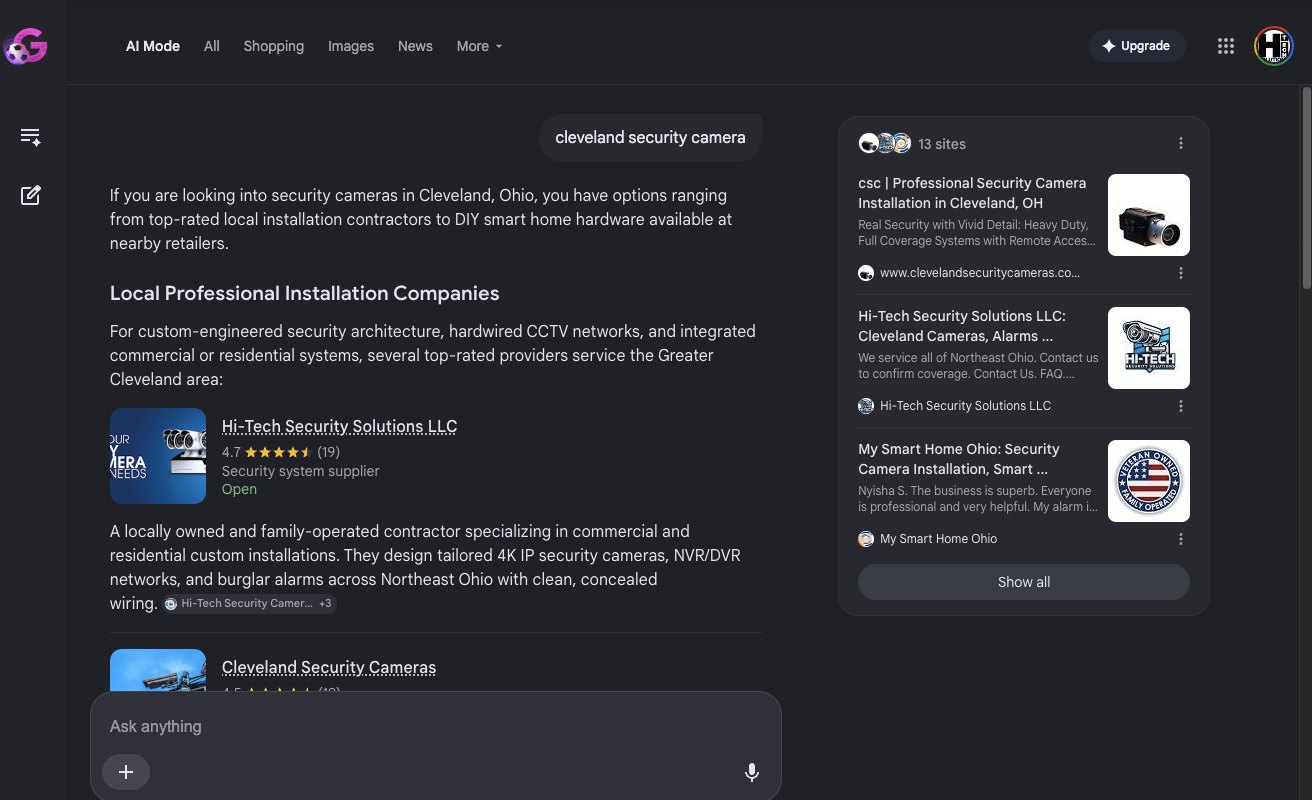Click the plus attachment button
The height and width of the screenshot is (800, 1312).
tap(126, 772)
